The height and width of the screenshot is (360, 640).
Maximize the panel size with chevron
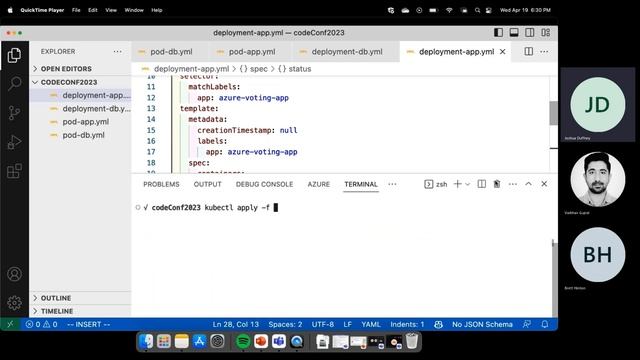click(x=528, y=184)
